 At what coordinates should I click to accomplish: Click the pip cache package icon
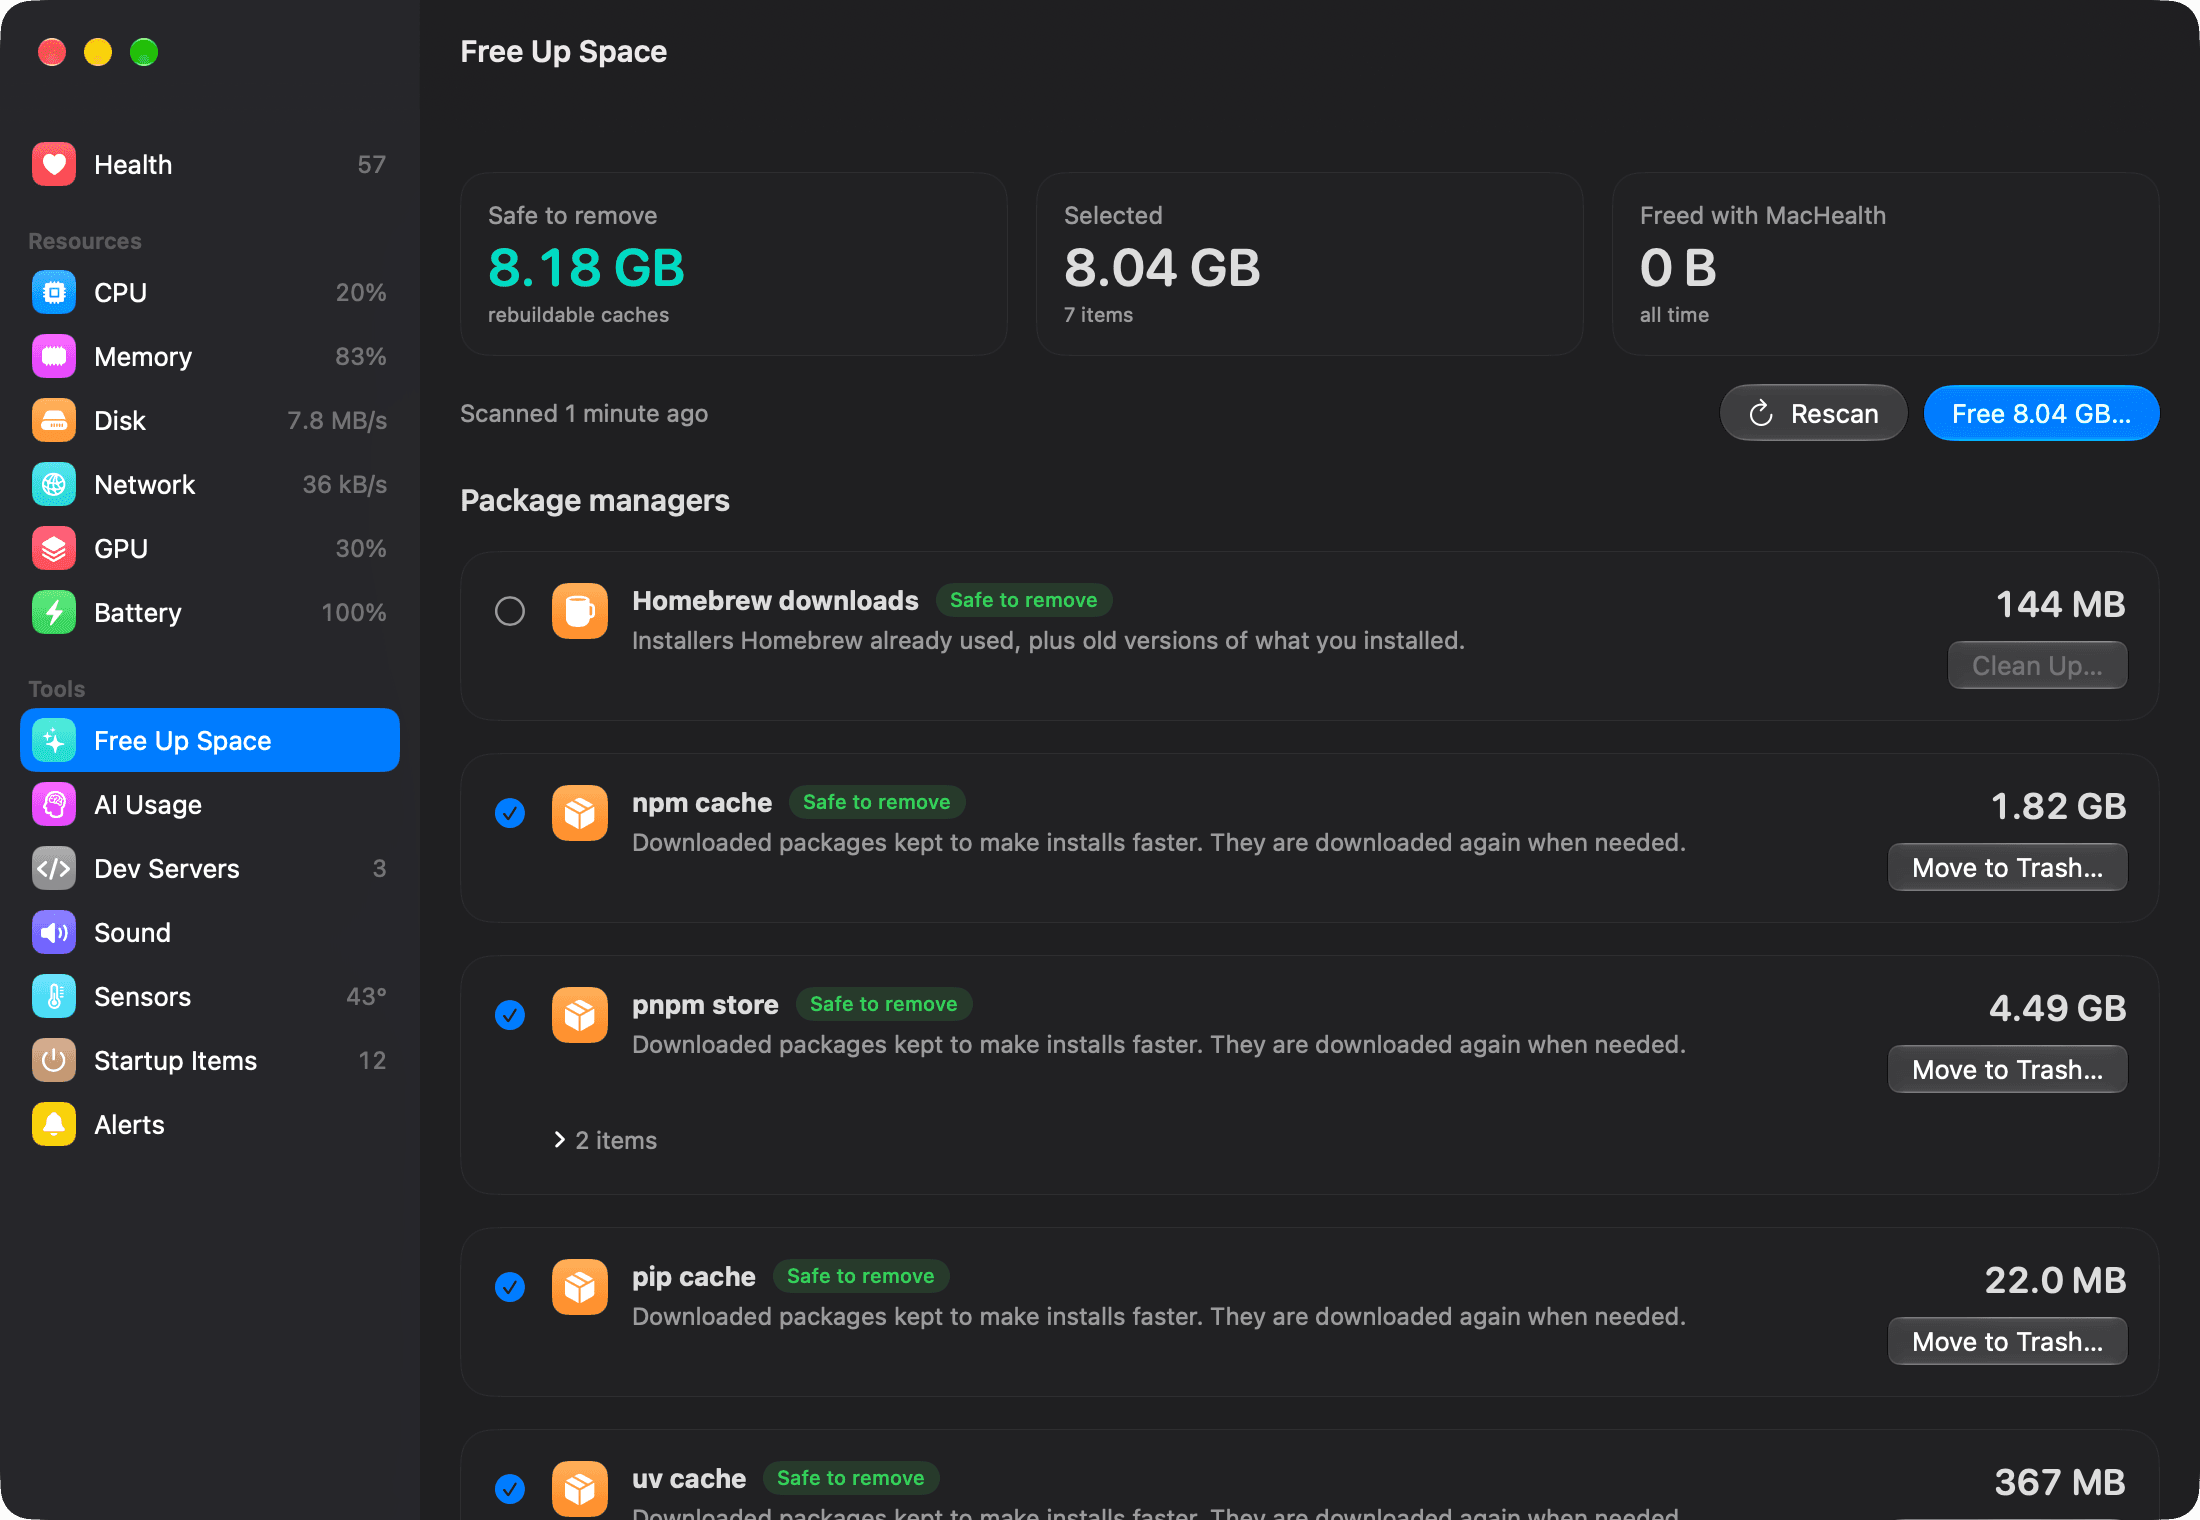(x=580, y=1287)
